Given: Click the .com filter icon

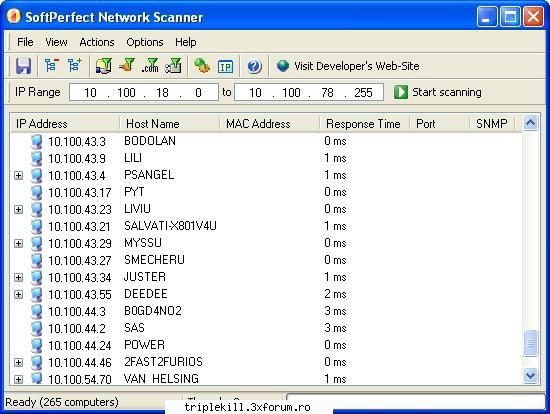Looking at the screenshot, I should click(150, 66).
